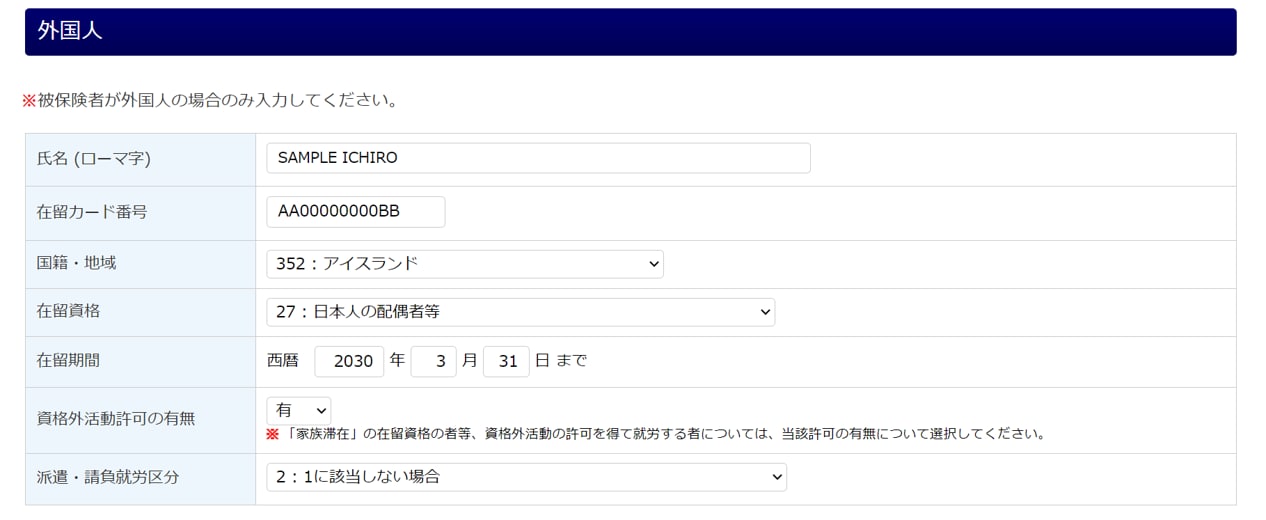1266x520 pixels.
Task: Click the 日 まで text after the day field
Action: click(561, 361)
